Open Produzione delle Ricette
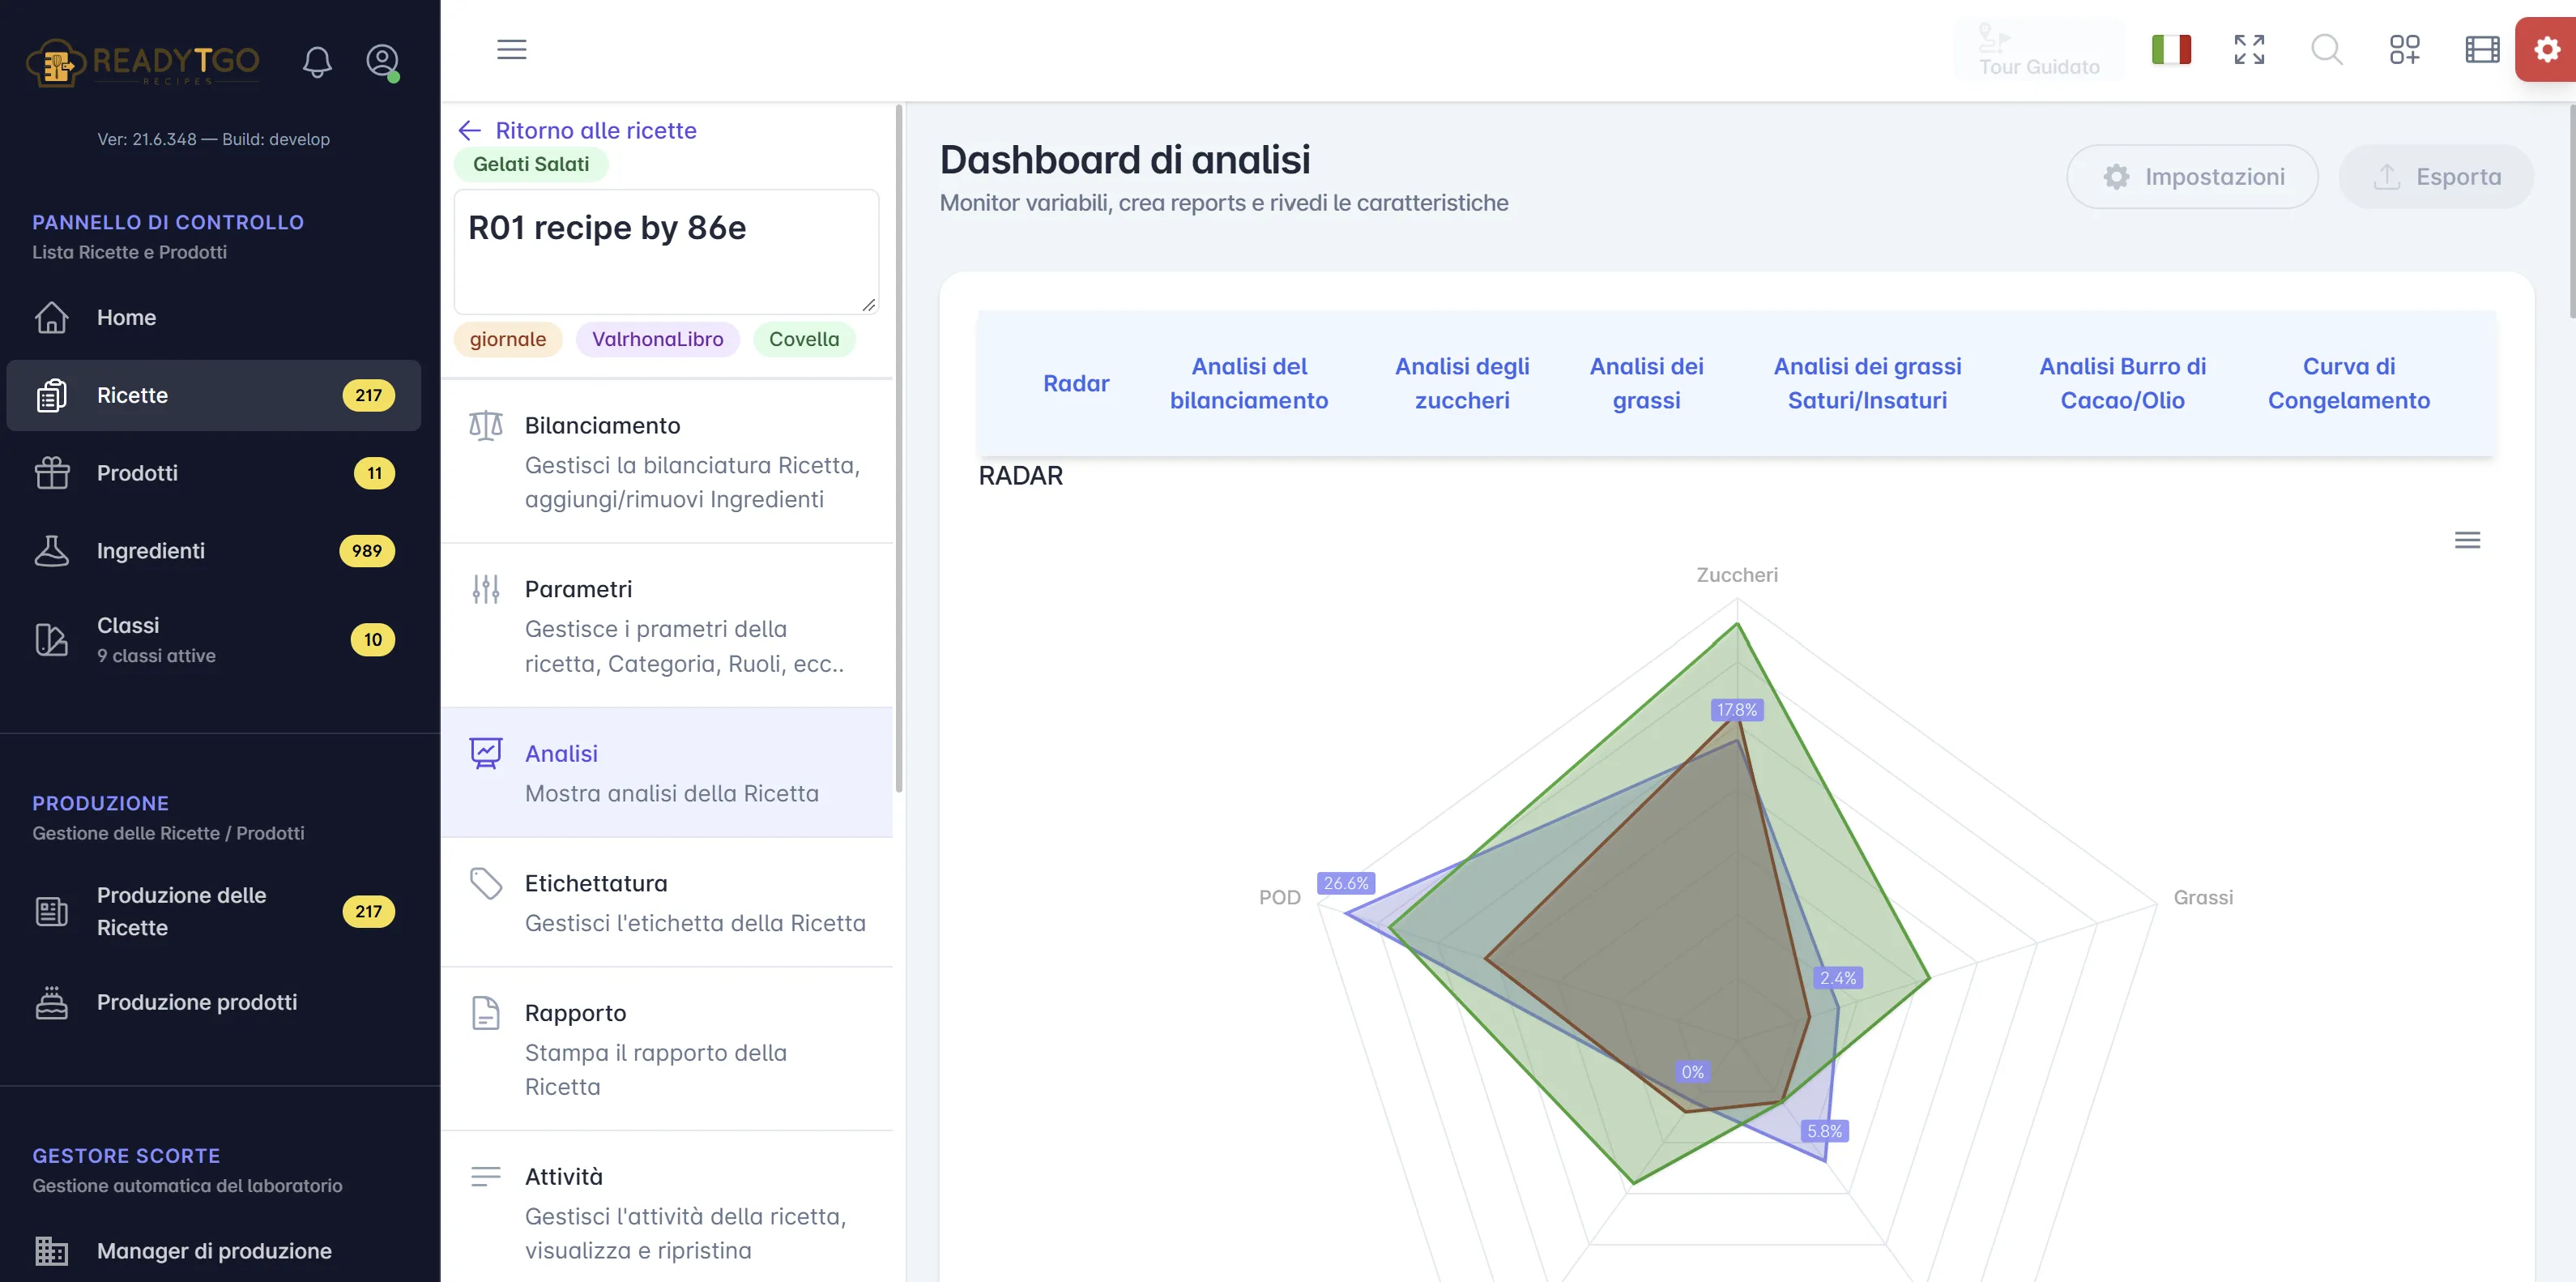The width and height of the screenshot is (2576, 1282). (213, 911)
